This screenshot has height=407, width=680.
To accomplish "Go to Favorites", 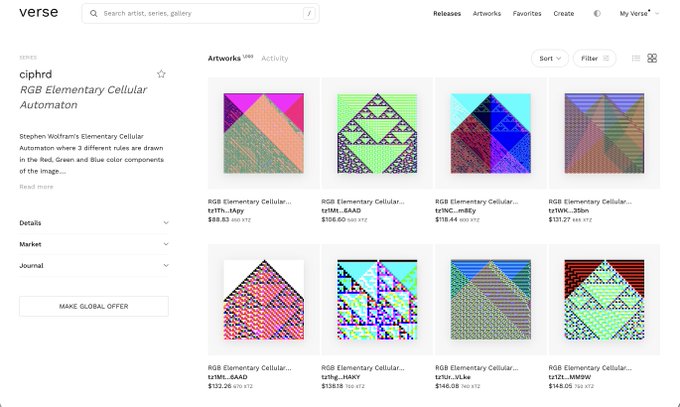I will coord(527,13).
